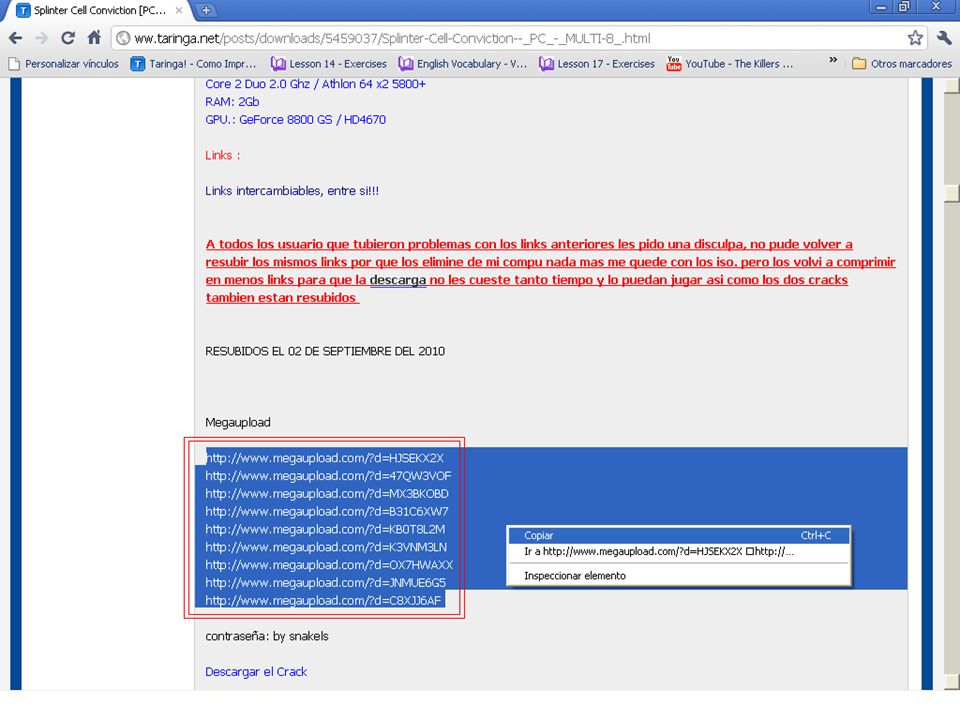This screenshot has height=720, width=960.
Task: Go back with the browser back arrow
Action: coord(16,38)
